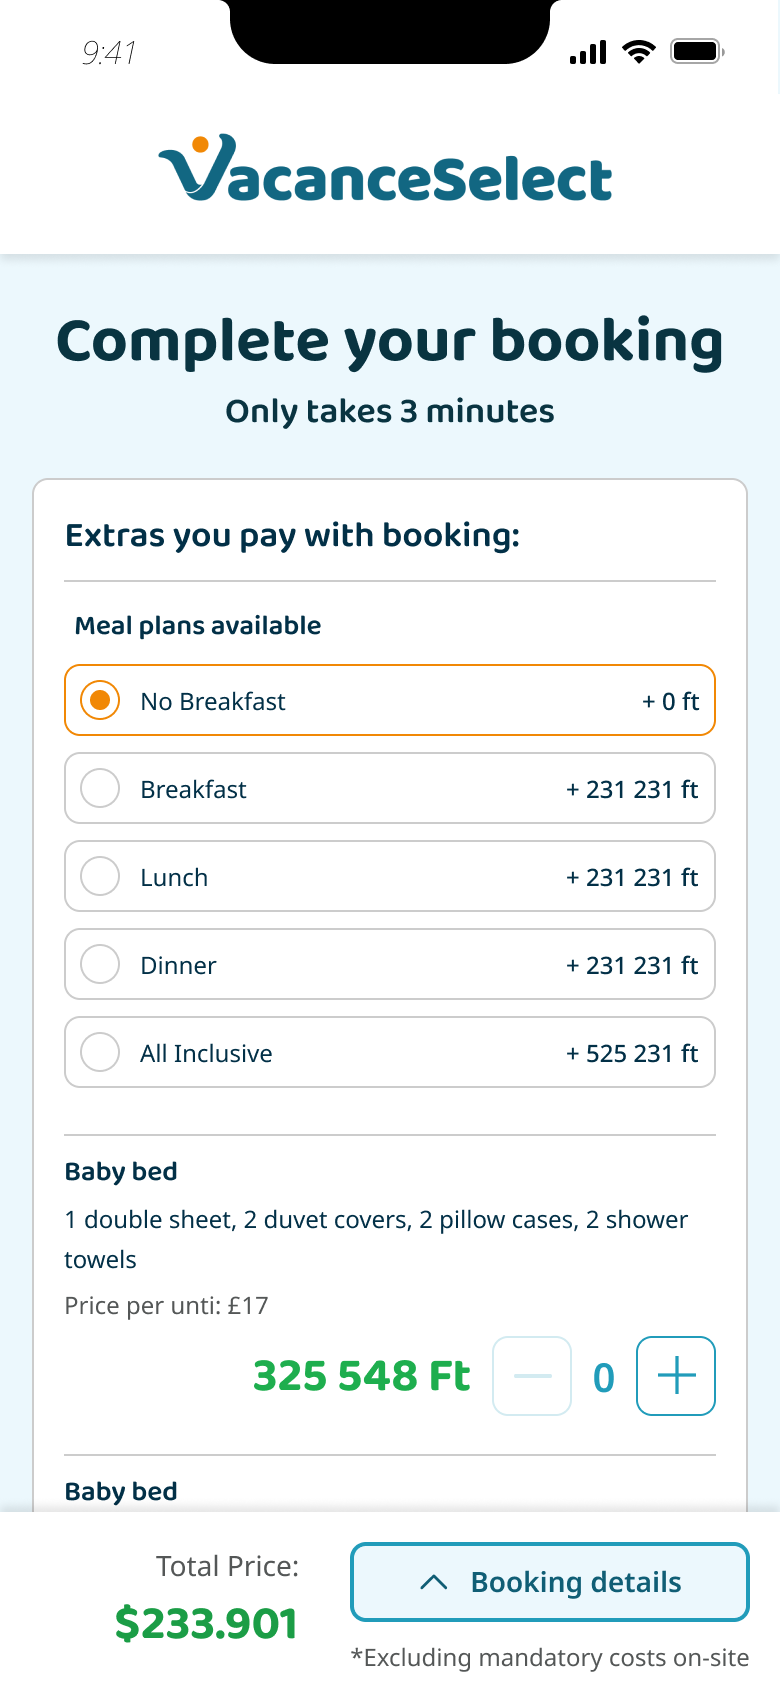This screenshot has height=1688, width=780.
Task: Click the Total Price amount $233.901
Action: pyautogui.click(x=207, y=1623)
